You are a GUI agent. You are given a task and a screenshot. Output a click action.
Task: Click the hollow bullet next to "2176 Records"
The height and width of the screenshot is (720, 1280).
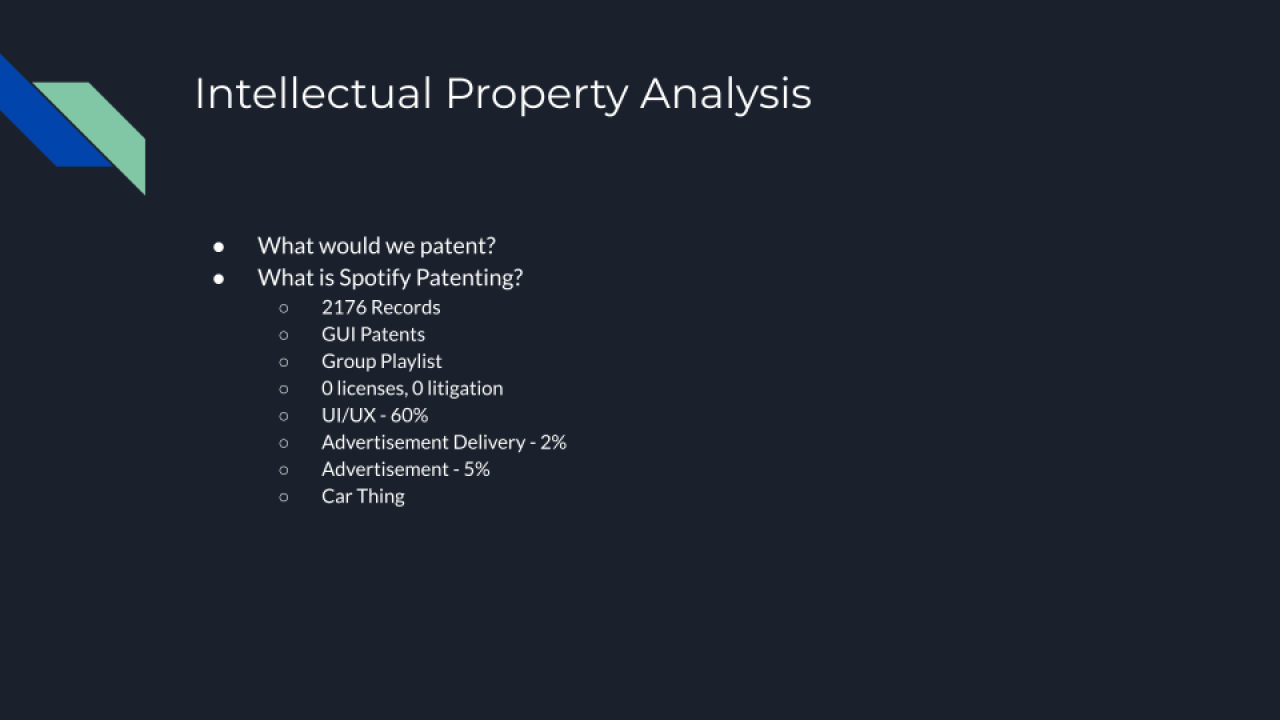click(x=284, y=308)
